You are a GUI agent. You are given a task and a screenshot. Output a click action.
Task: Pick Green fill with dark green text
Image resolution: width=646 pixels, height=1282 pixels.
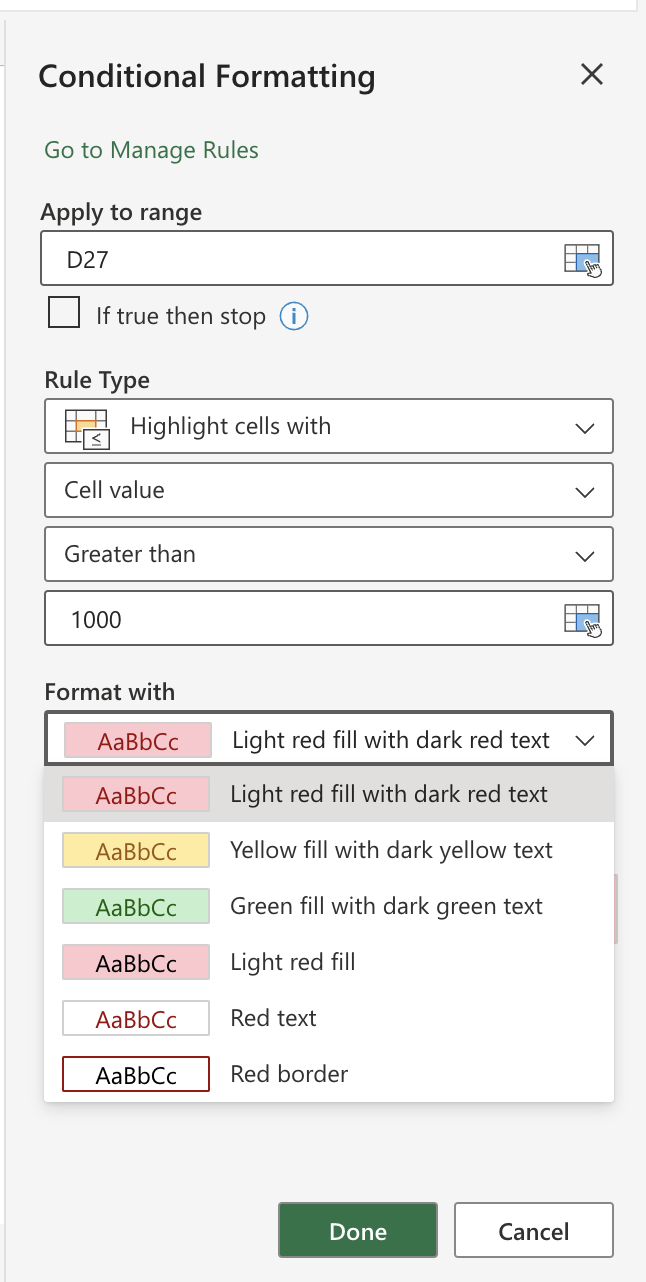[x=386, y=907]
